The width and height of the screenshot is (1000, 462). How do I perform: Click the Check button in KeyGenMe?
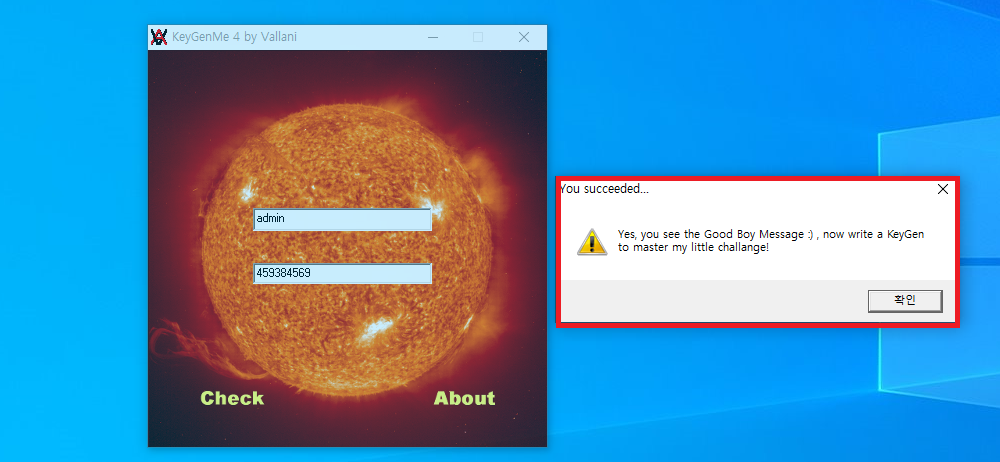pos(232,398)
